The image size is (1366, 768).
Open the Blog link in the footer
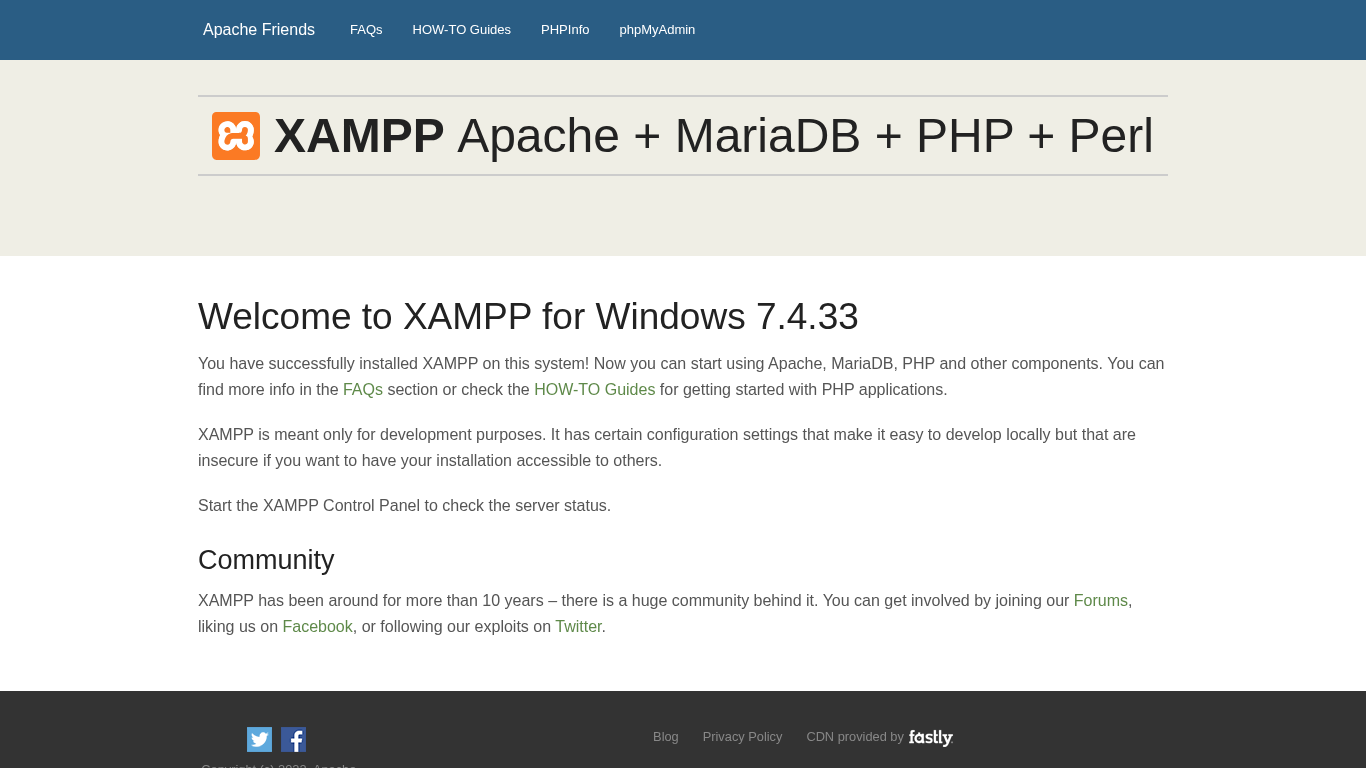[x=665, y=737]
